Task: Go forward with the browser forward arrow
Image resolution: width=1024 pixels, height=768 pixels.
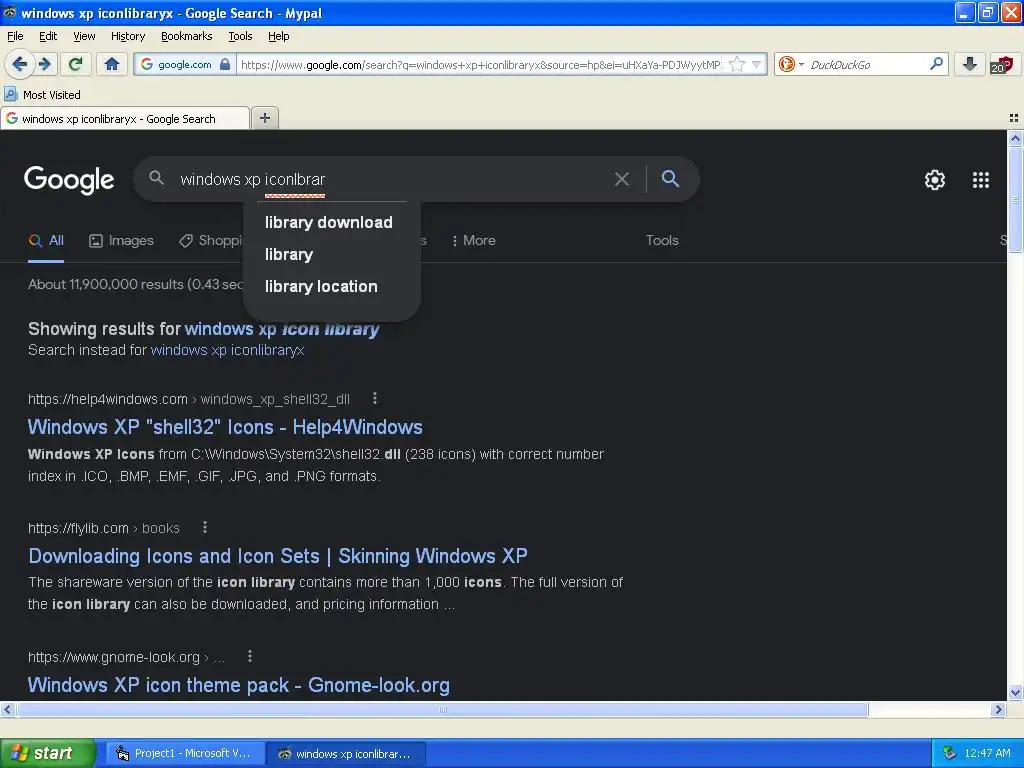Action: [x=44, y=64]
